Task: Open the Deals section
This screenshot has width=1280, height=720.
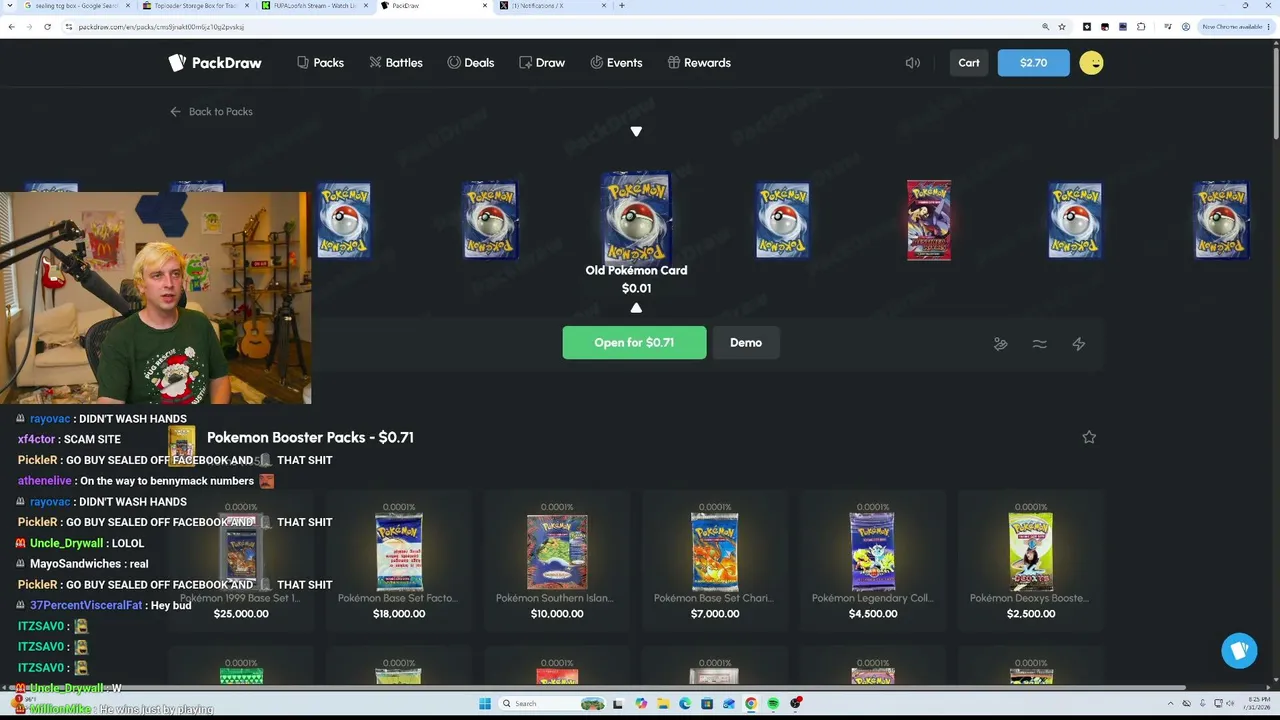Action: coord(471,63)
